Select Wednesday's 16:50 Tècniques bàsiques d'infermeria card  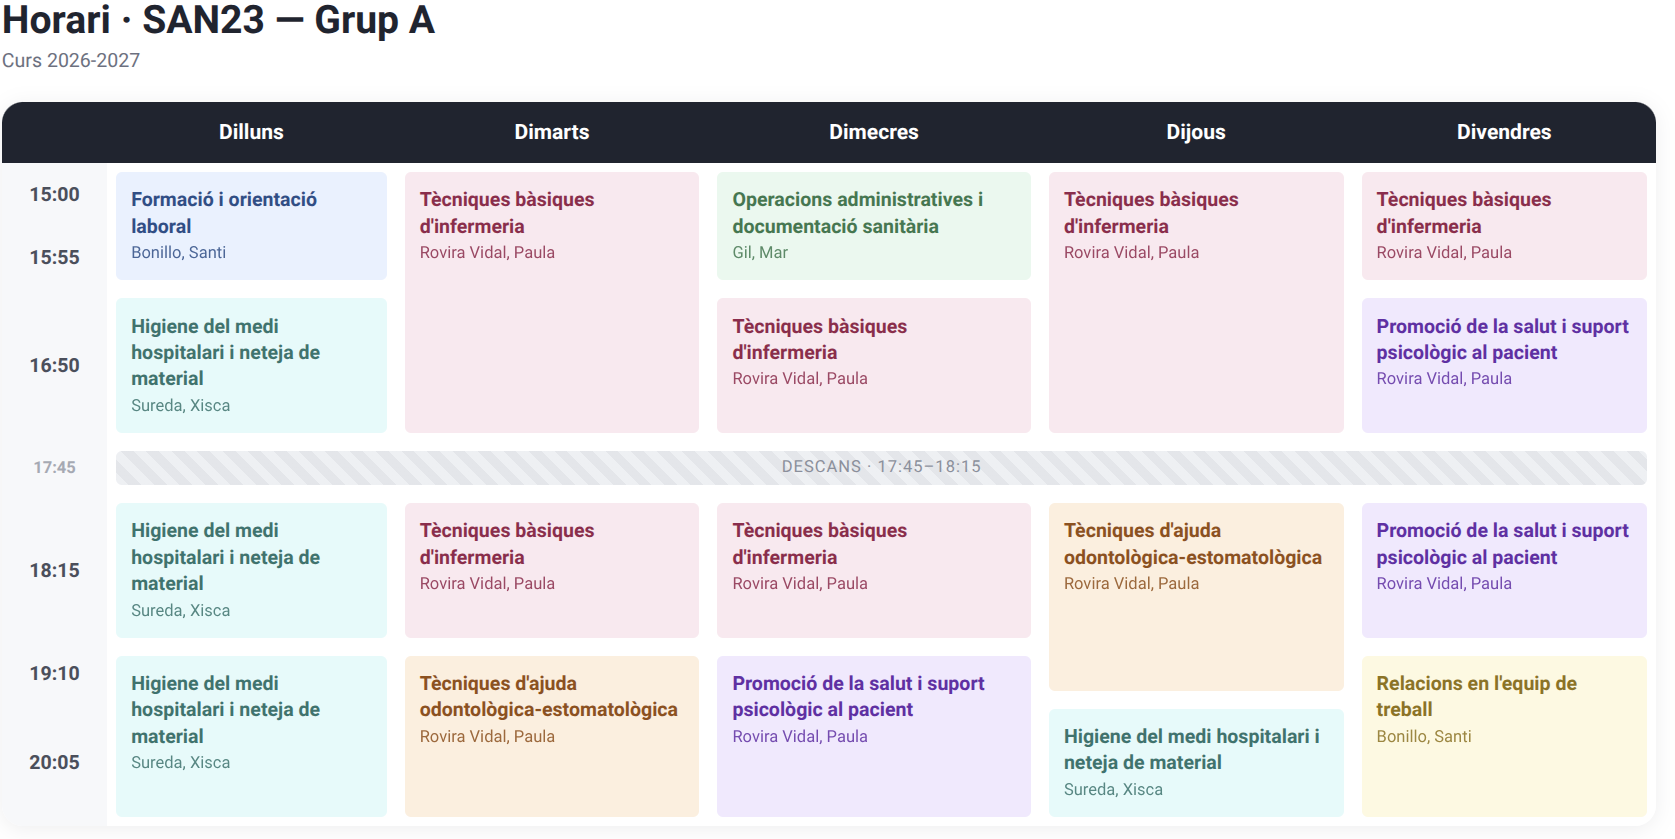(x=874, y=365)
